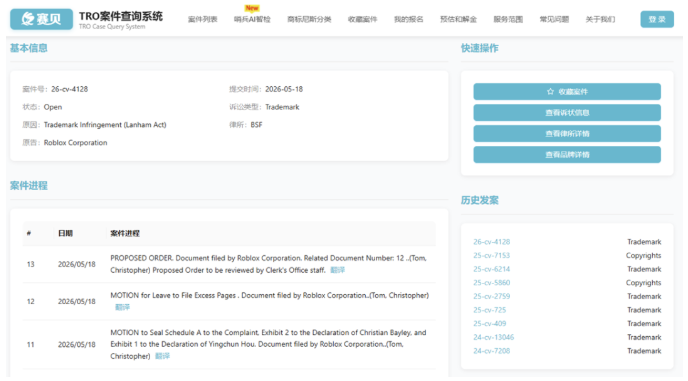Click the filing date 2026-05-18
Viewport: 688px width, 381px height.
284,89
